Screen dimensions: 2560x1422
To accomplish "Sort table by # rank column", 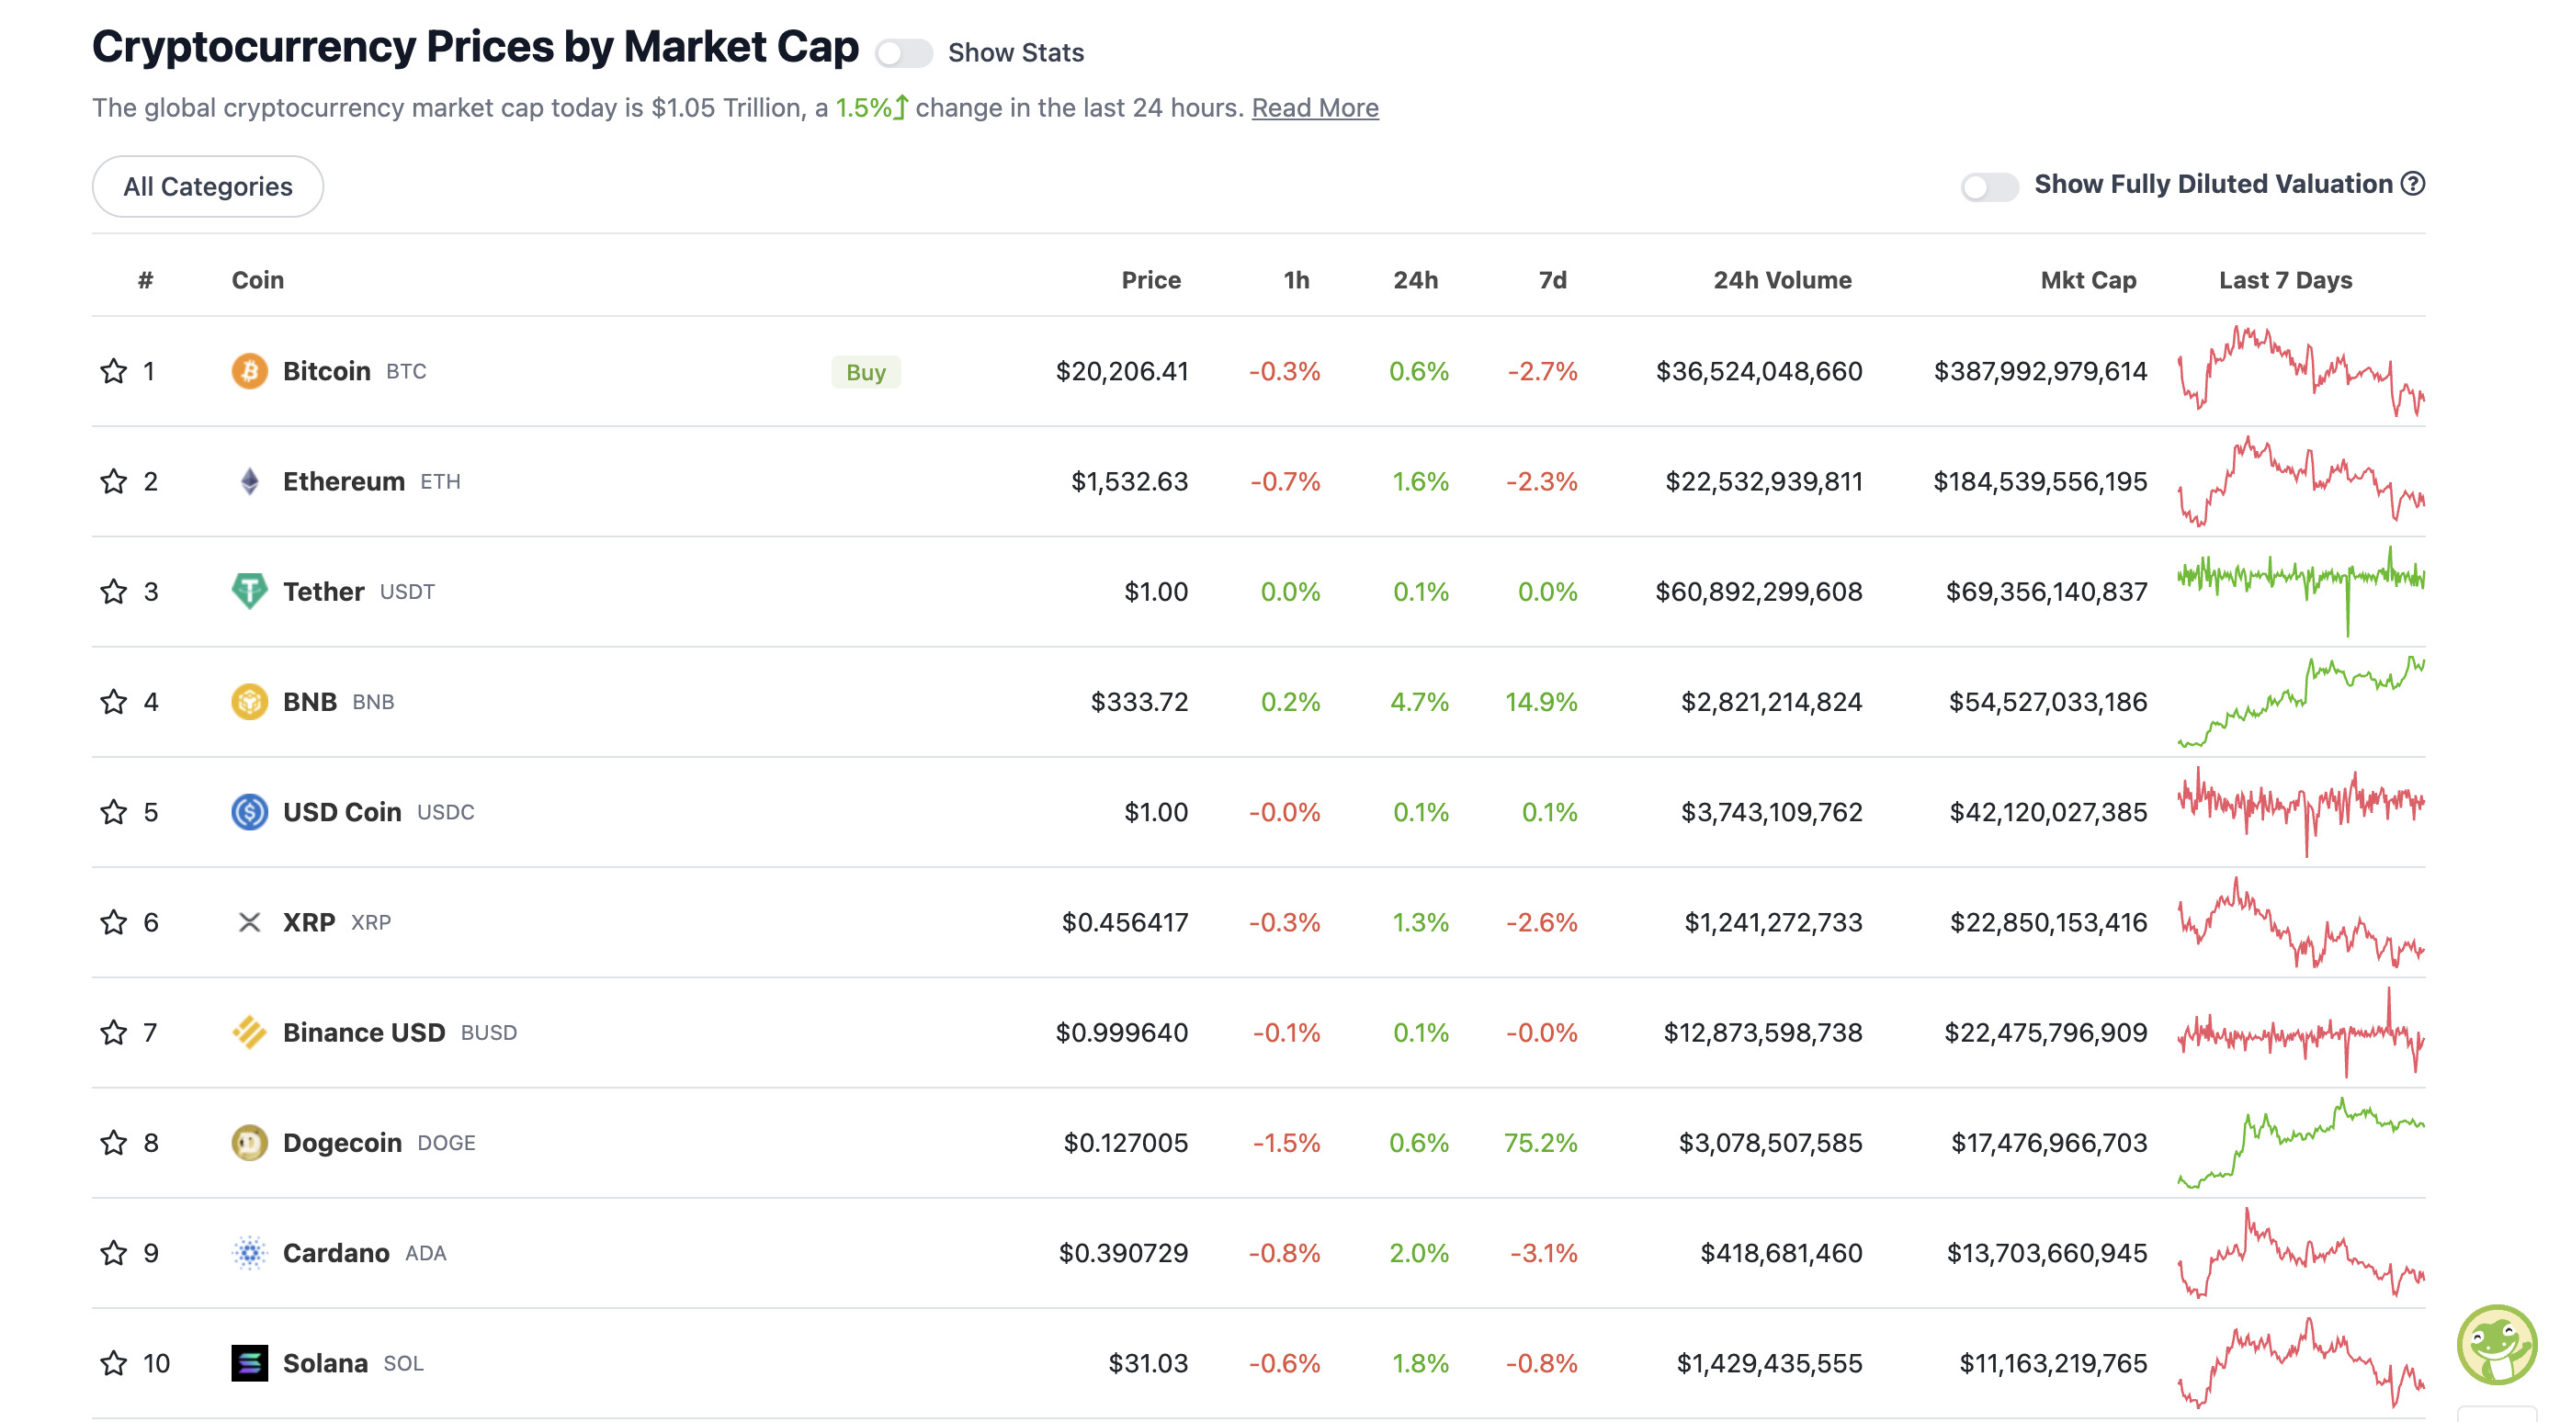I will [146, 280].
